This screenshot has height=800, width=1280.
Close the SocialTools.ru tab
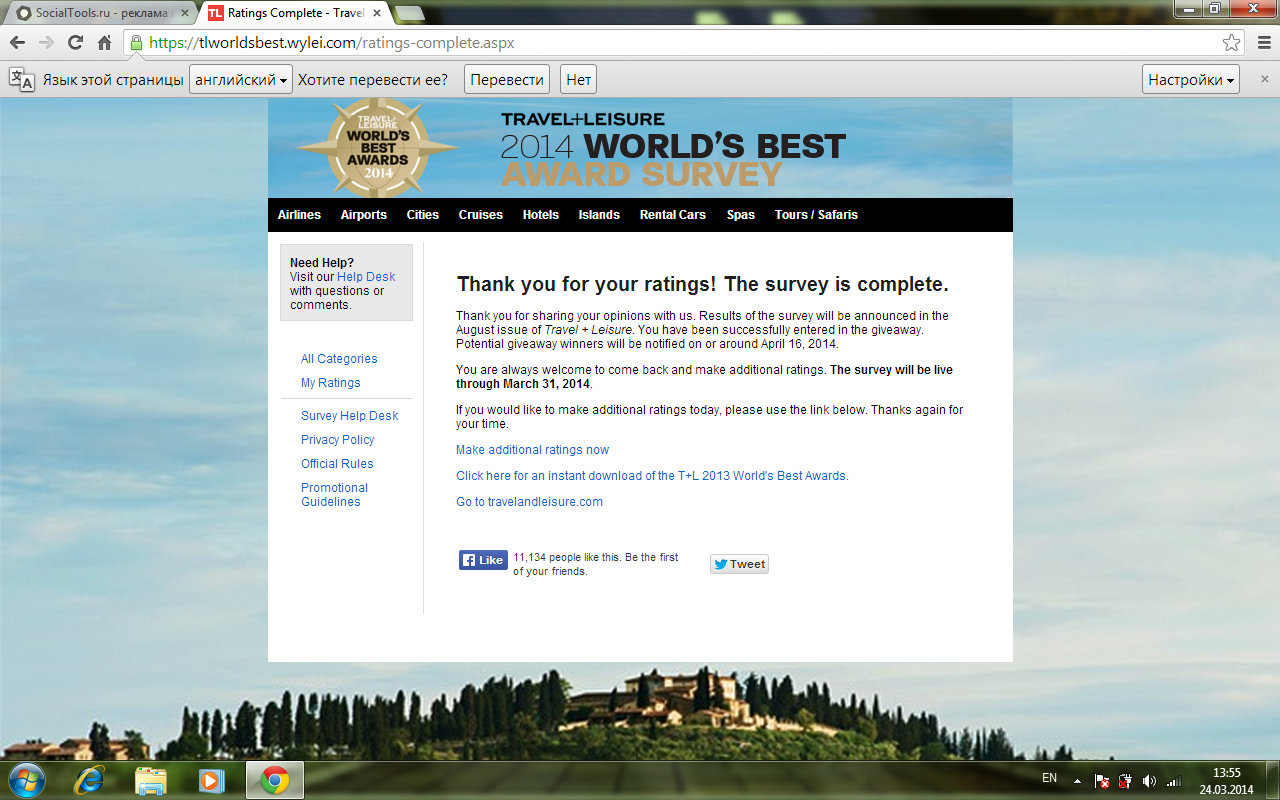coord(184,13)
